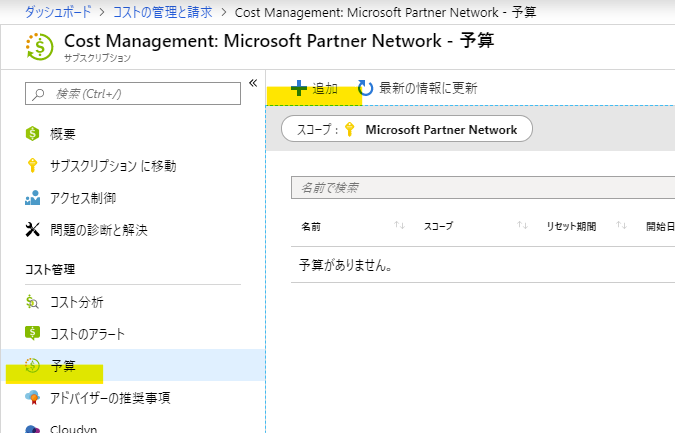Image resolution: width=675 pixels, height=433 pixels.
Task: Click the magnifier icon in sidebar search
Action: point(38,94)
